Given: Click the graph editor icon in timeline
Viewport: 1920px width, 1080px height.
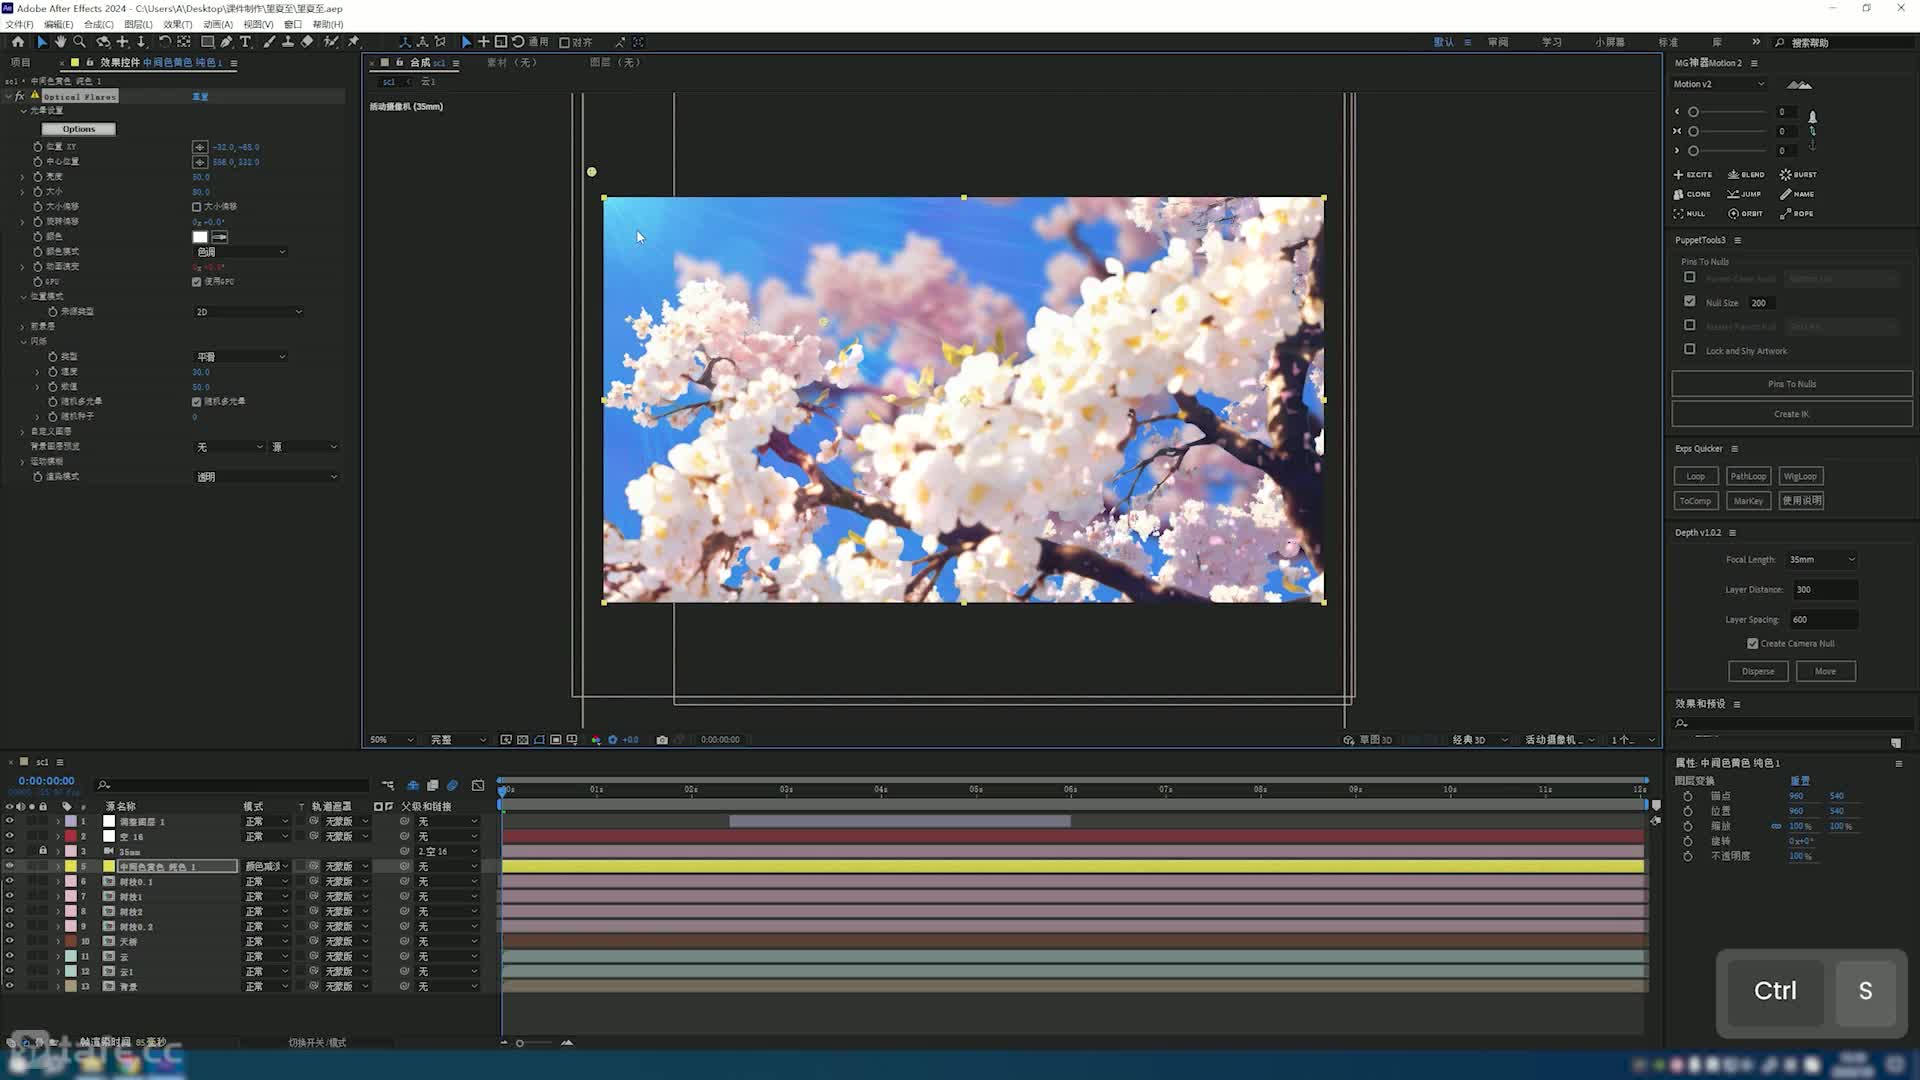Looking at the screenshot, I should coord(478,785).
